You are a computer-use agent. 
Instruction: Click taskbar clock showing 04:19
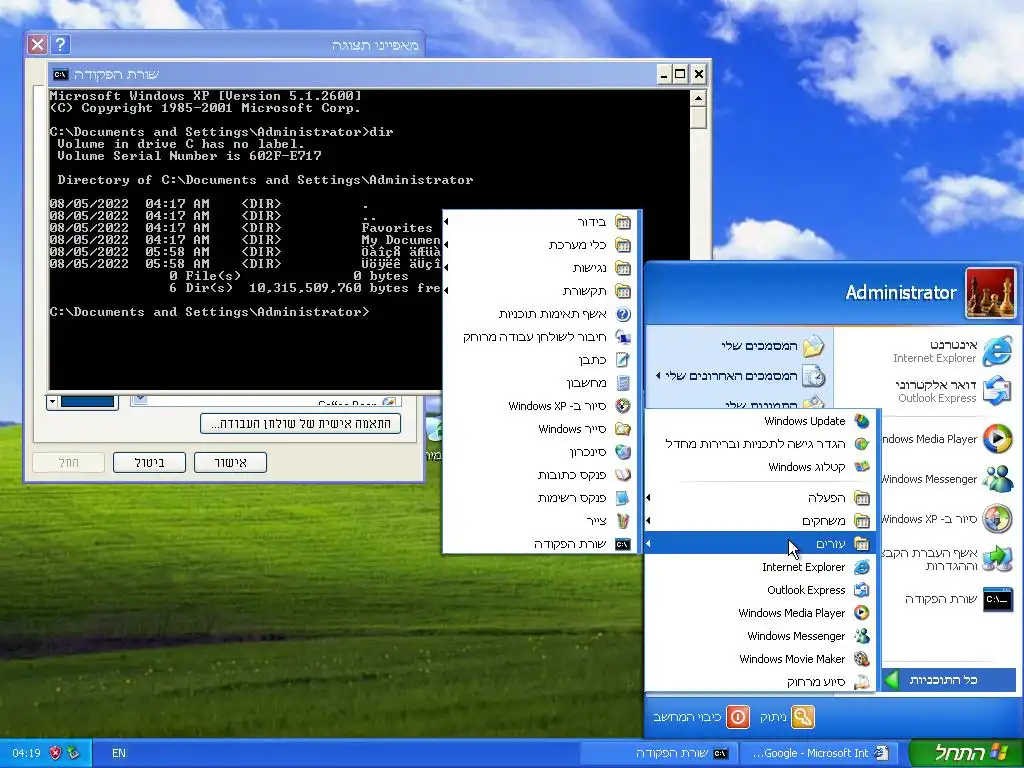26,753
